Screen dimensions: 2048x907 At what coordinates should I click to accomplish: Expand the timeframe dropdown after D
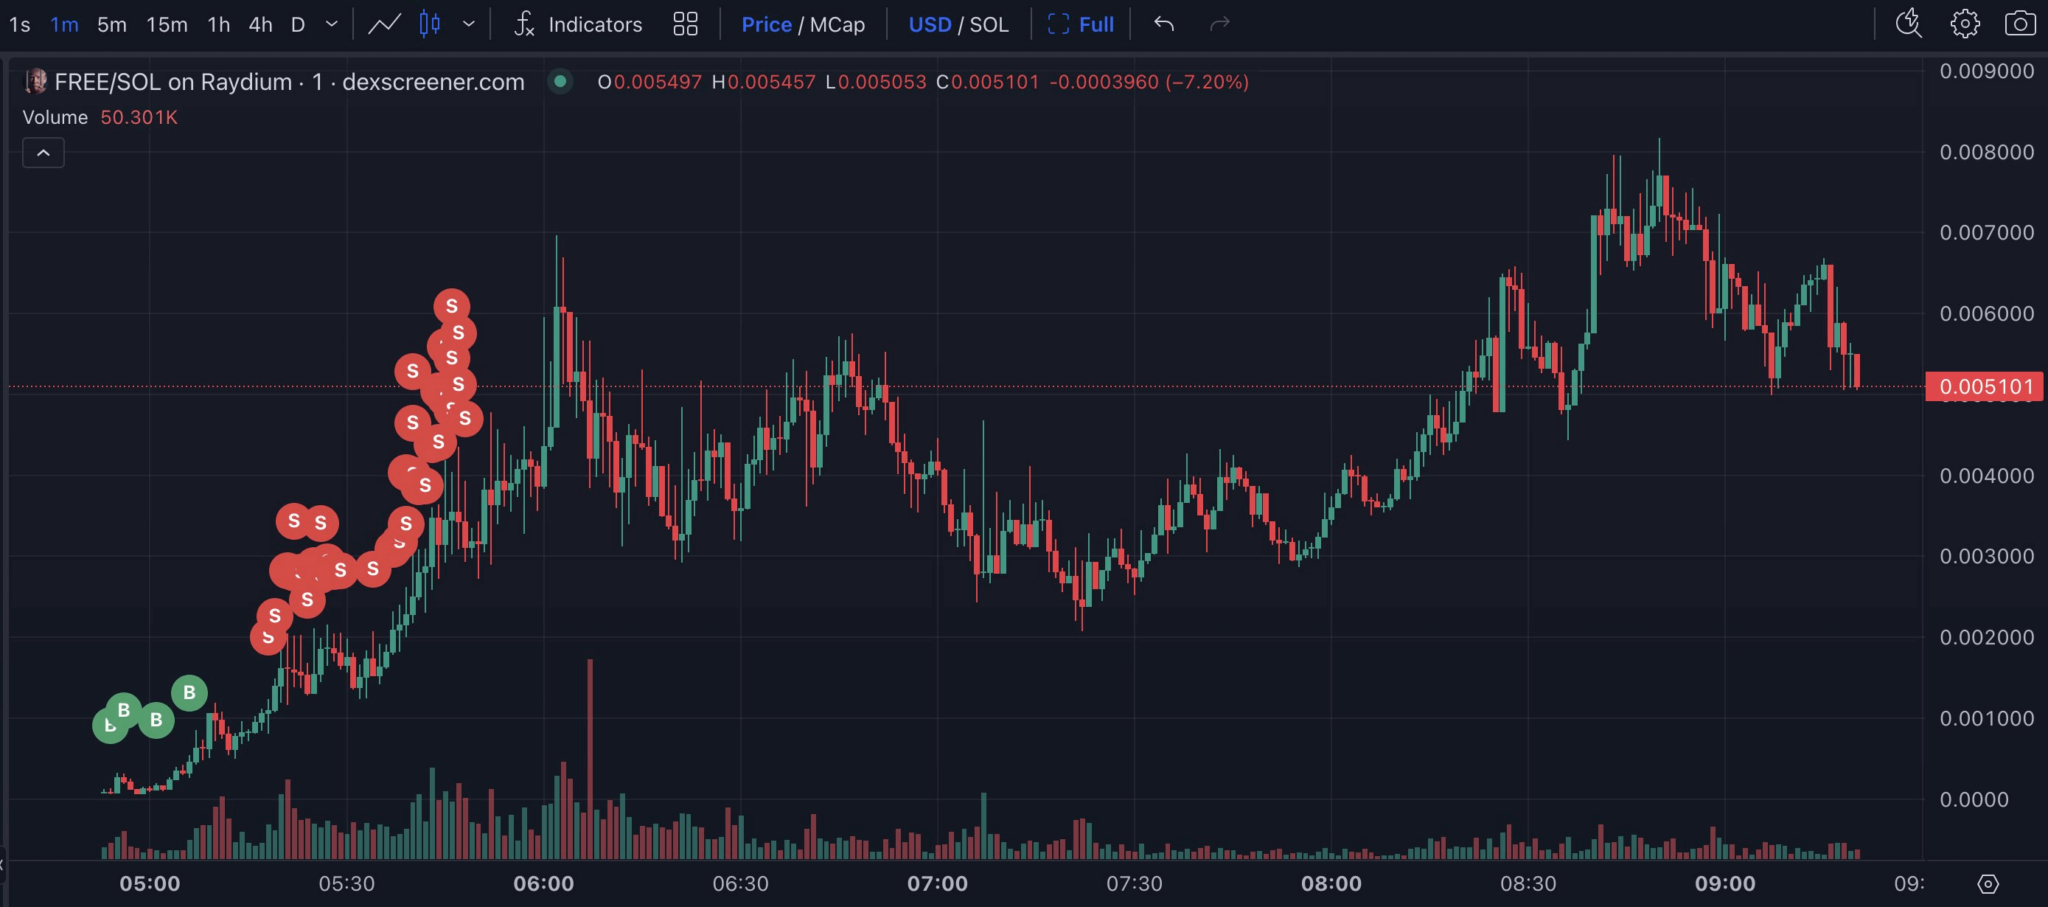[x=332, y=24]
